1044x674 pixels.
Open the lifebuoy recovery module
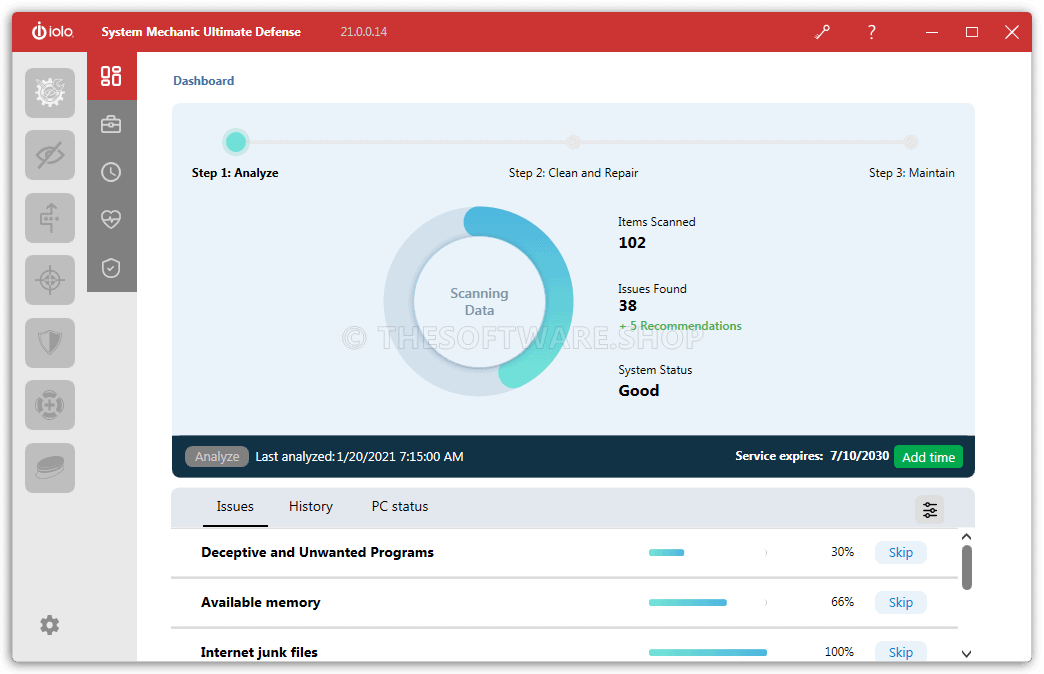point(50,405)
